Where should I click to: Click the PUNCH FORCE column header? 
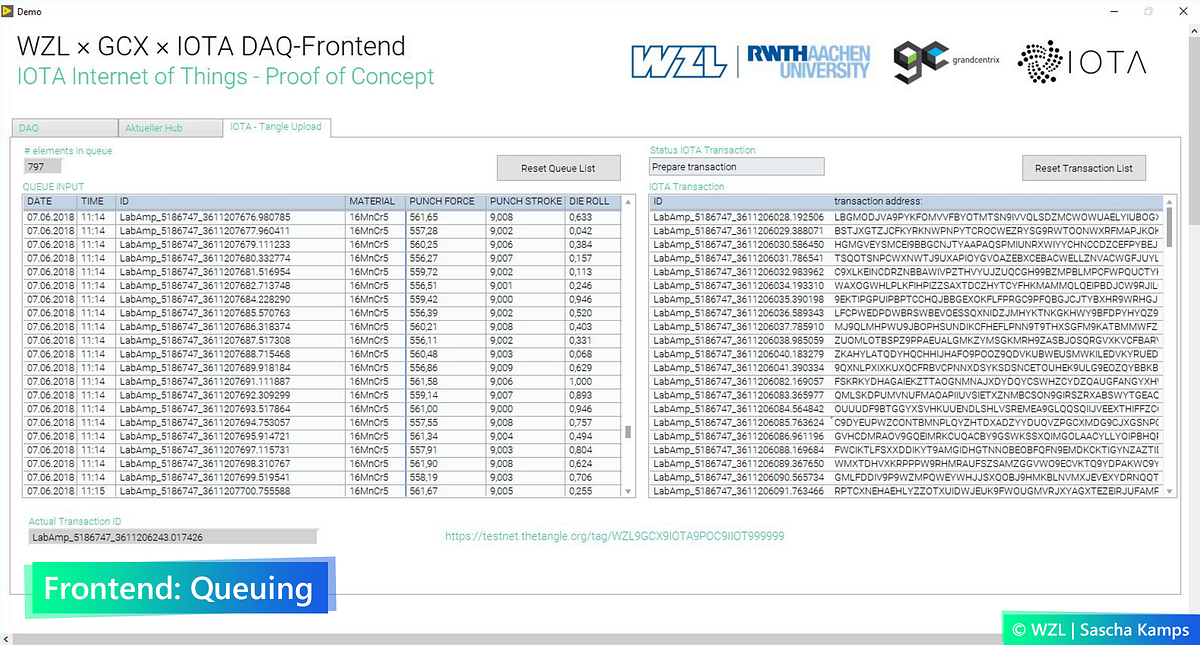pos(446,201)
